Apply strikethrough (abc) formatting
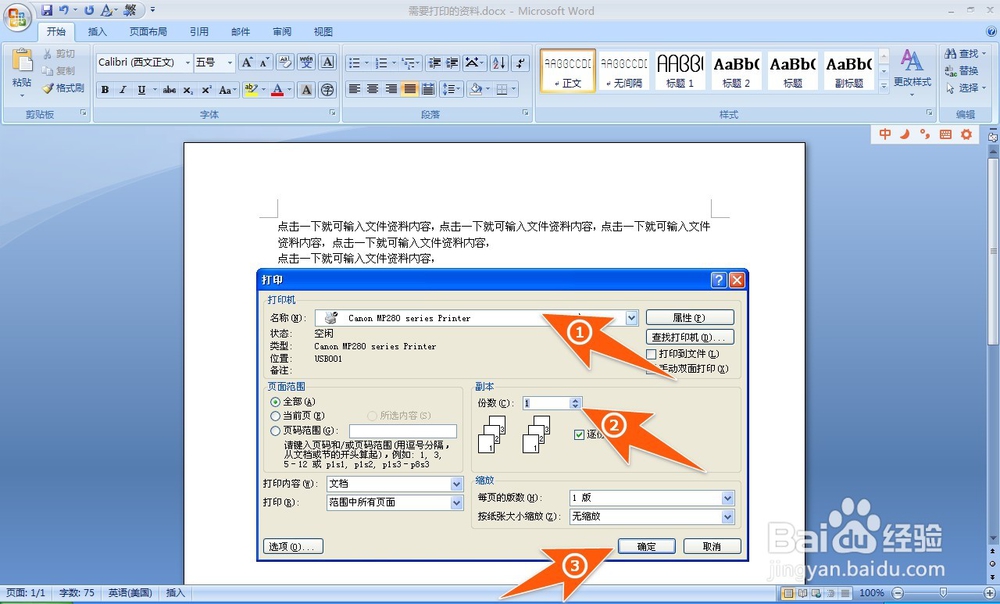 [x=169, y=90]
